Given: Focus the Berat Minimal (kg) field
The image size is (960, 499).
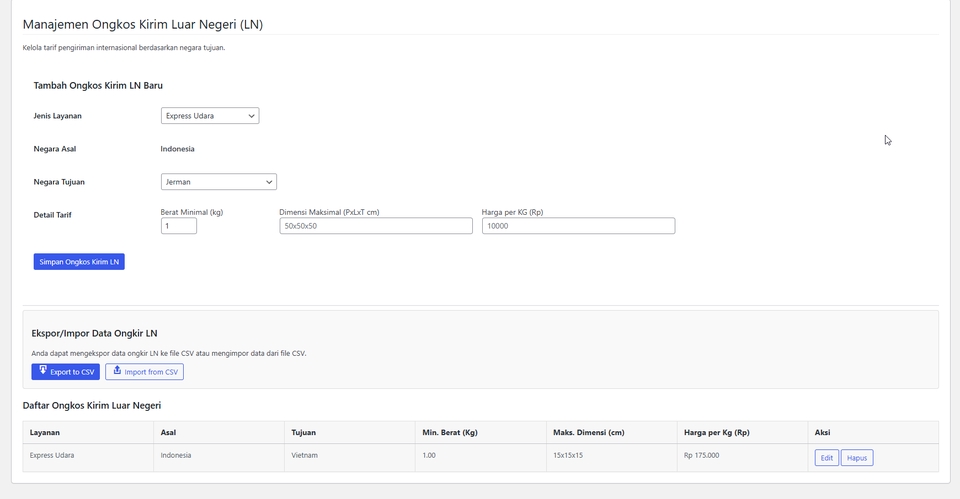Looking at the screenshot, I should pyautogui.click(x=179, y=226).
